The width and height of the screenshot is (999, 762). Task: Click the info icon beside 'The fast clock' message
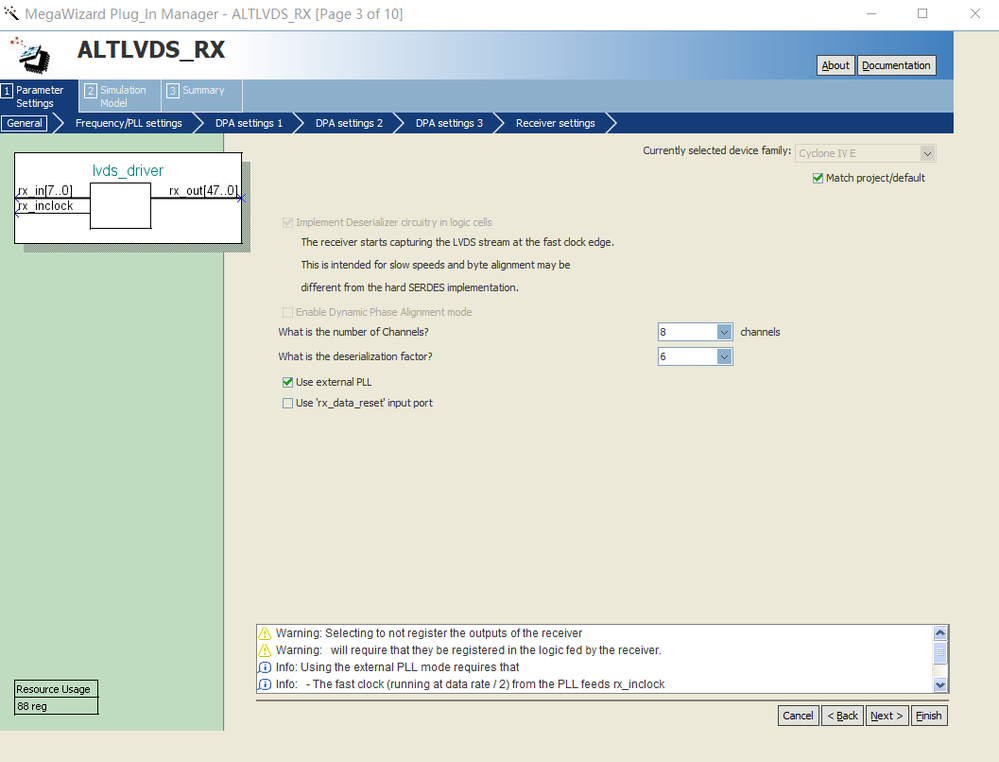(x=264, y=684)
